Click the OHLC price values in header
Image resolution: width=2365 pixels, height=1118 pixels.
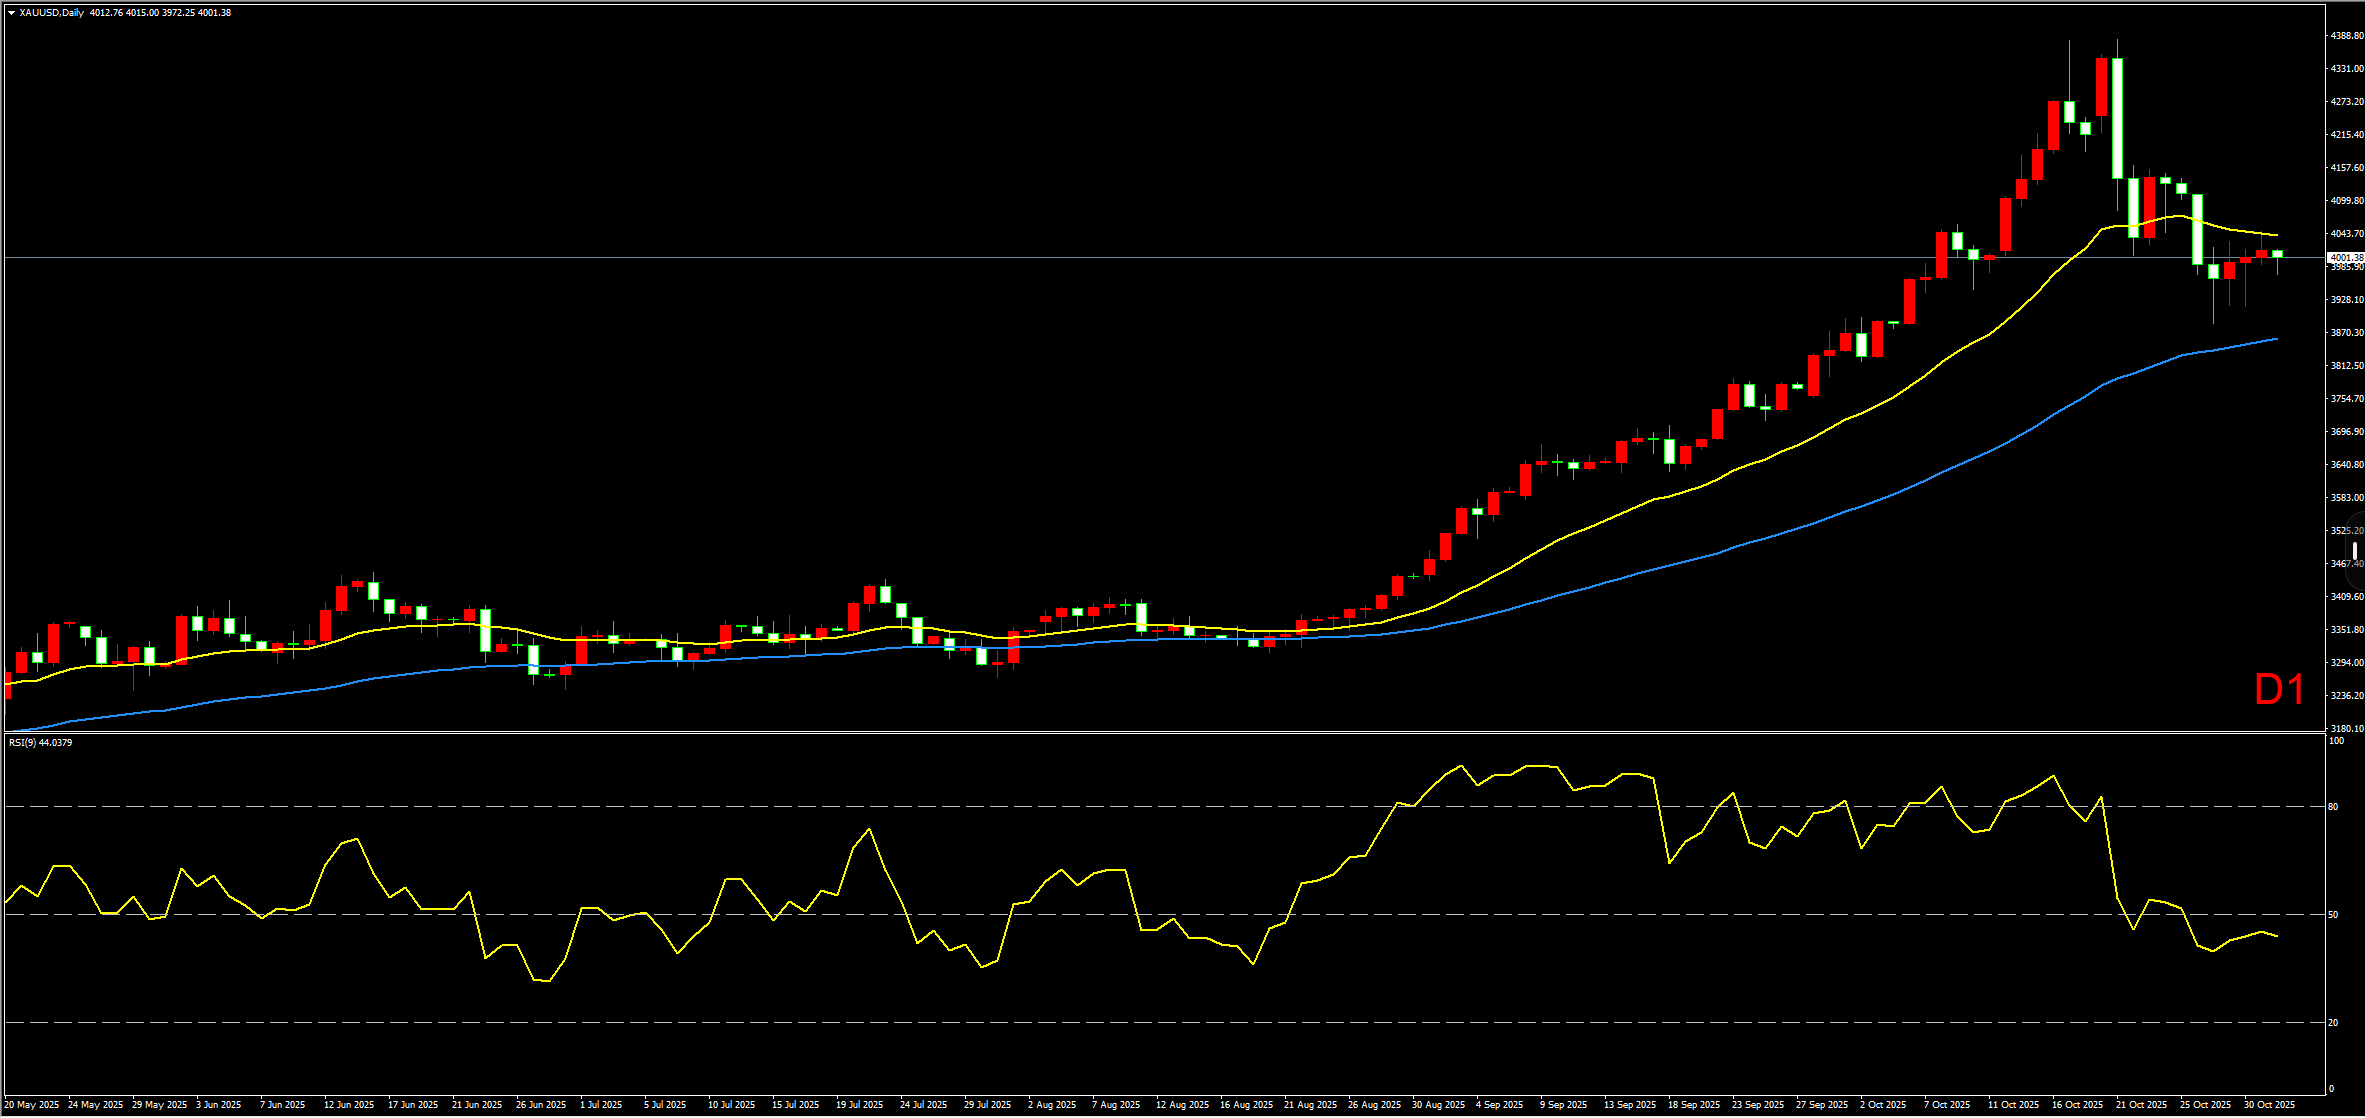click(x=160, y=13)
